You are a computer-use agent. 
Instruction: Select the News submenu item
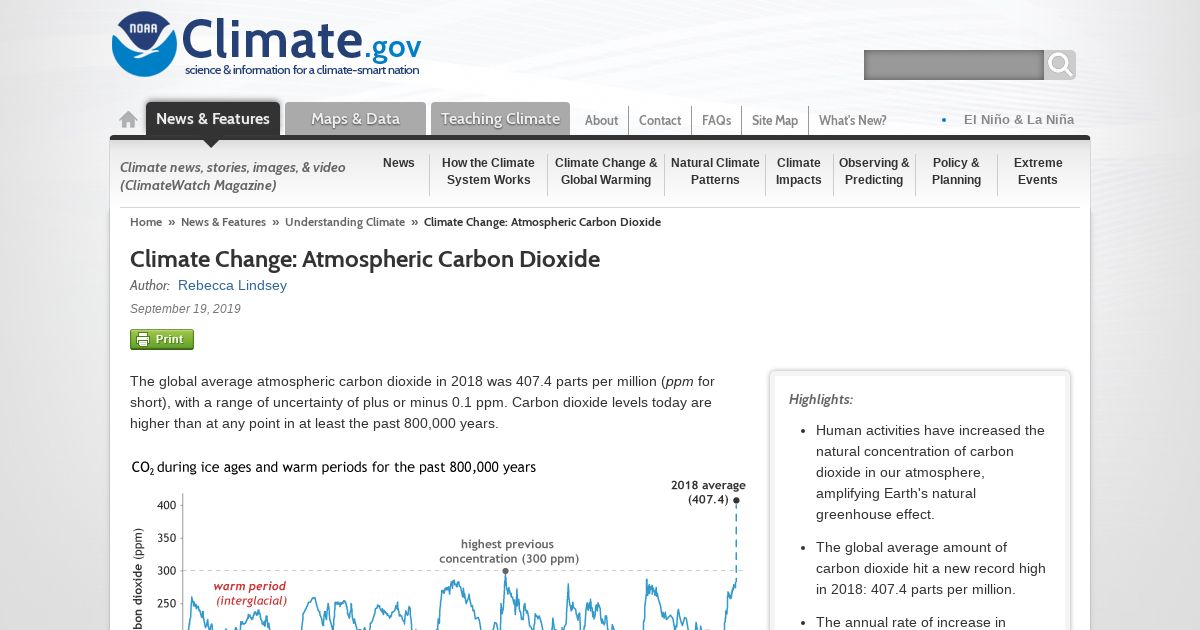pos(398,163)
